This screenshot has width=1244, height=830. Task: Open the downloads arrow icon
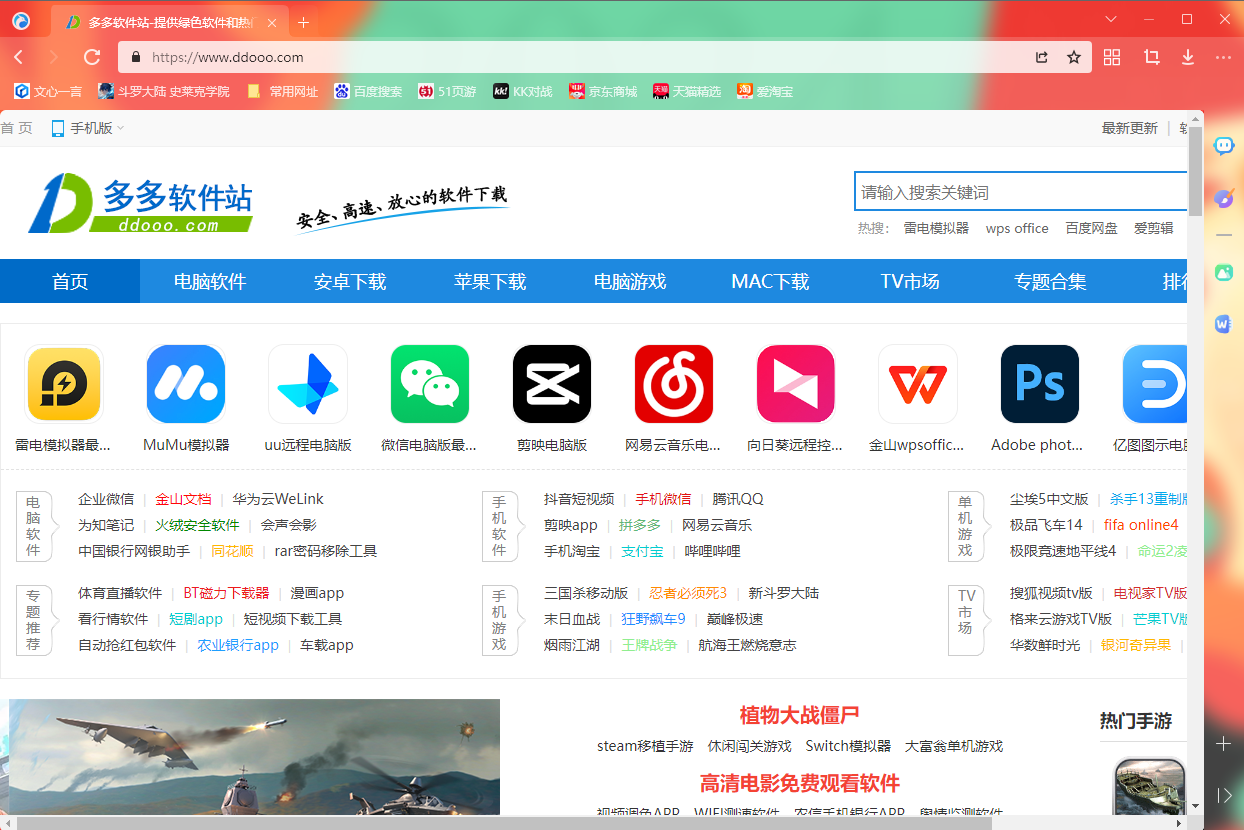pos(1188,57)
